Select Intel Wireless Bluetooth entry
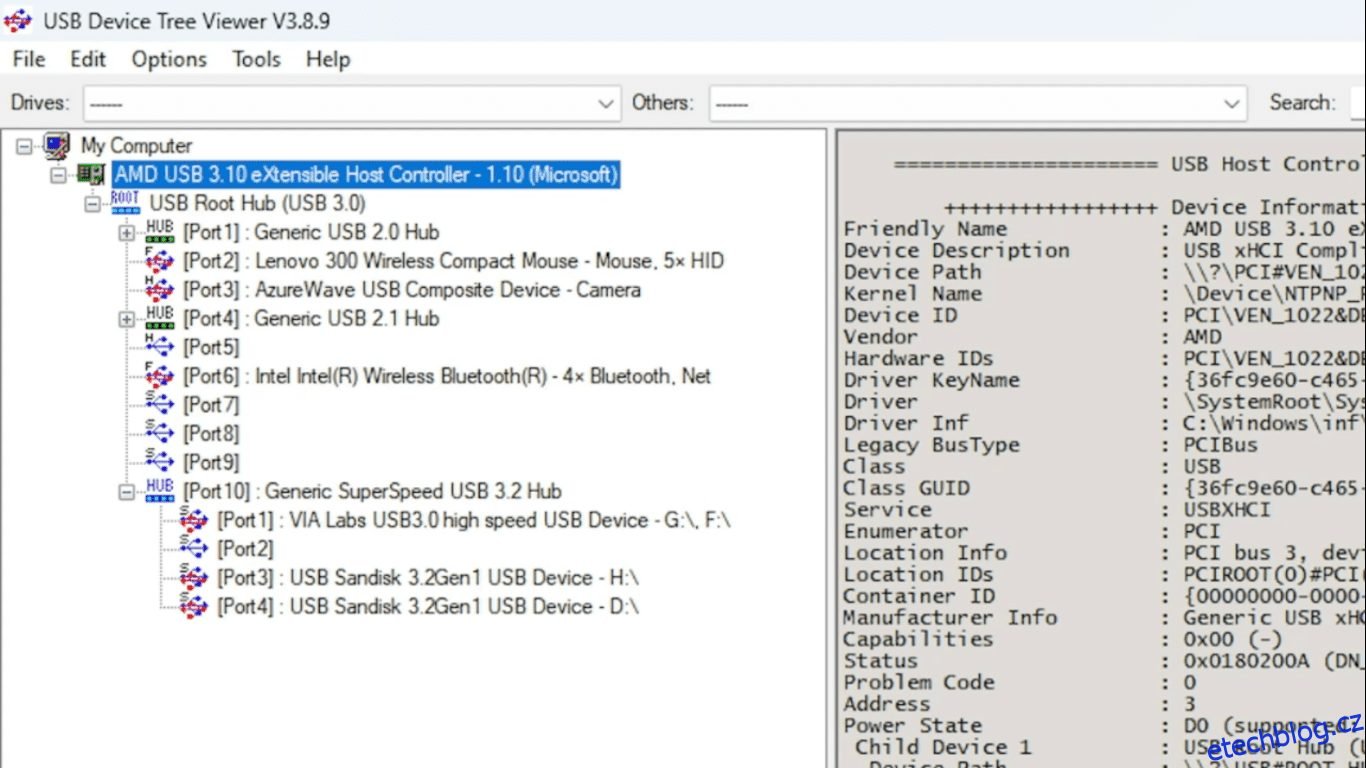Image resolution: width=1366 pixels, height=768 pixels. (x=447, y=376)
